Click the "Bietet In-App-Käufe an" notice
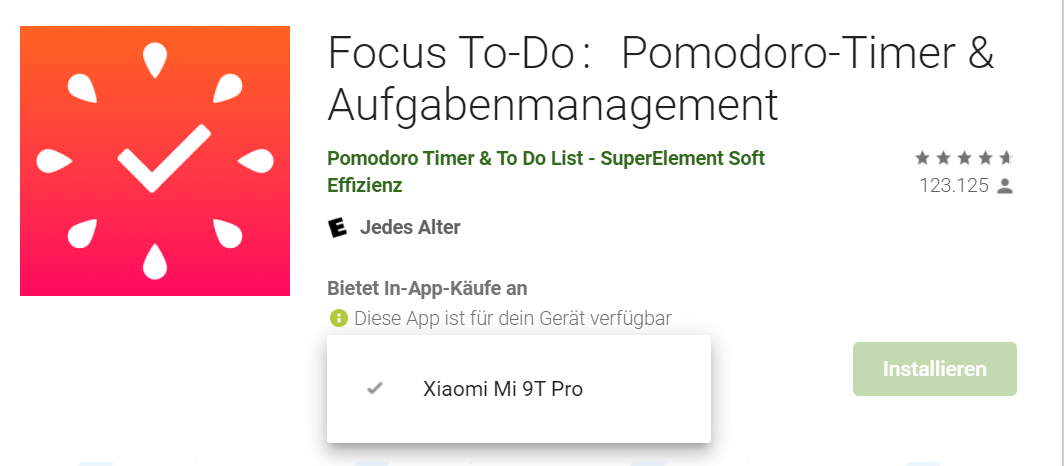This screenshot has width=1064, height=466. pos(428,288)
